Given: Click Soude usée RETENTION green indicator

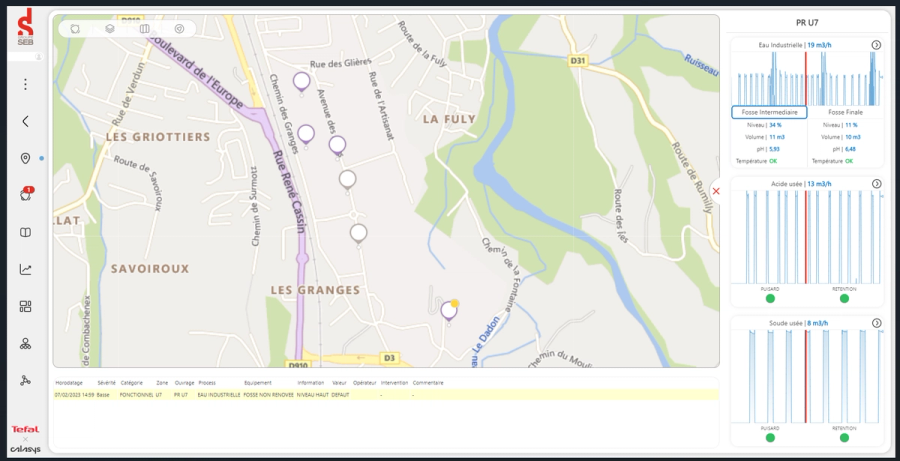Looking at the screenshot, I should click(x=844, y=438).
